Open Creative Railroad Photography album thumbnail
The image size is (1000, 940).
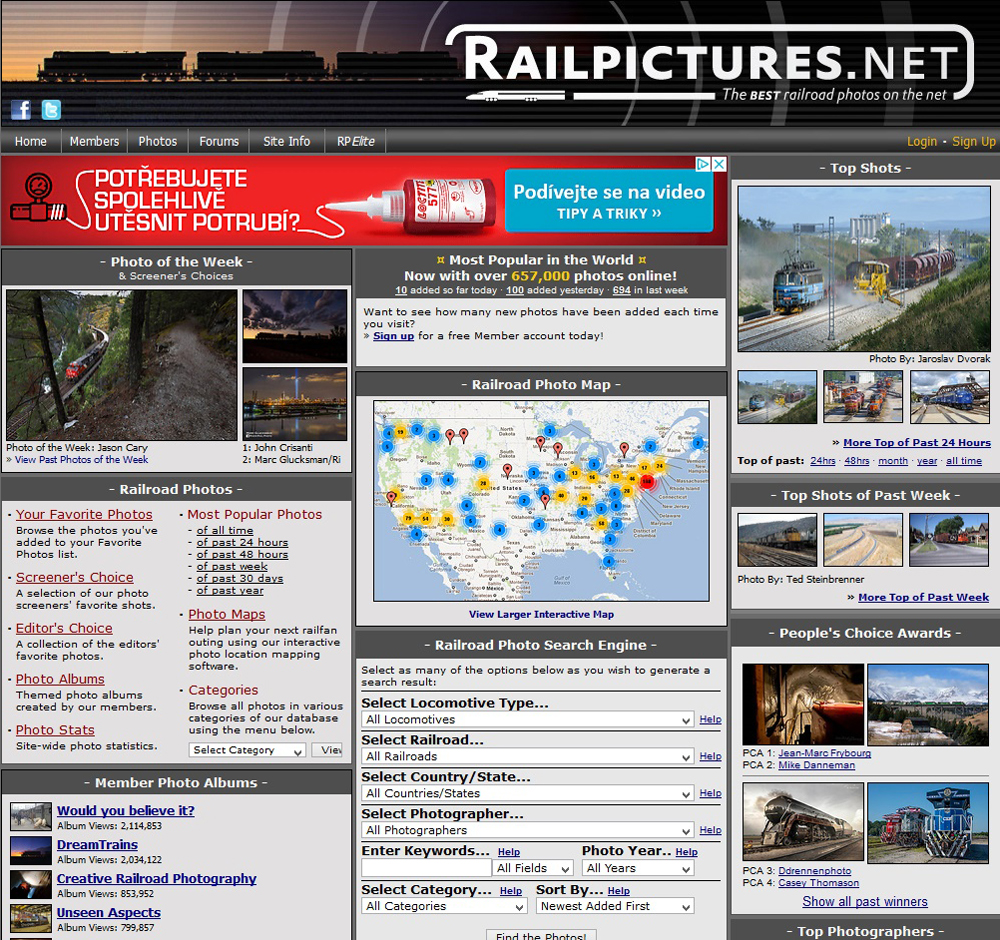(x=31, y=885)
